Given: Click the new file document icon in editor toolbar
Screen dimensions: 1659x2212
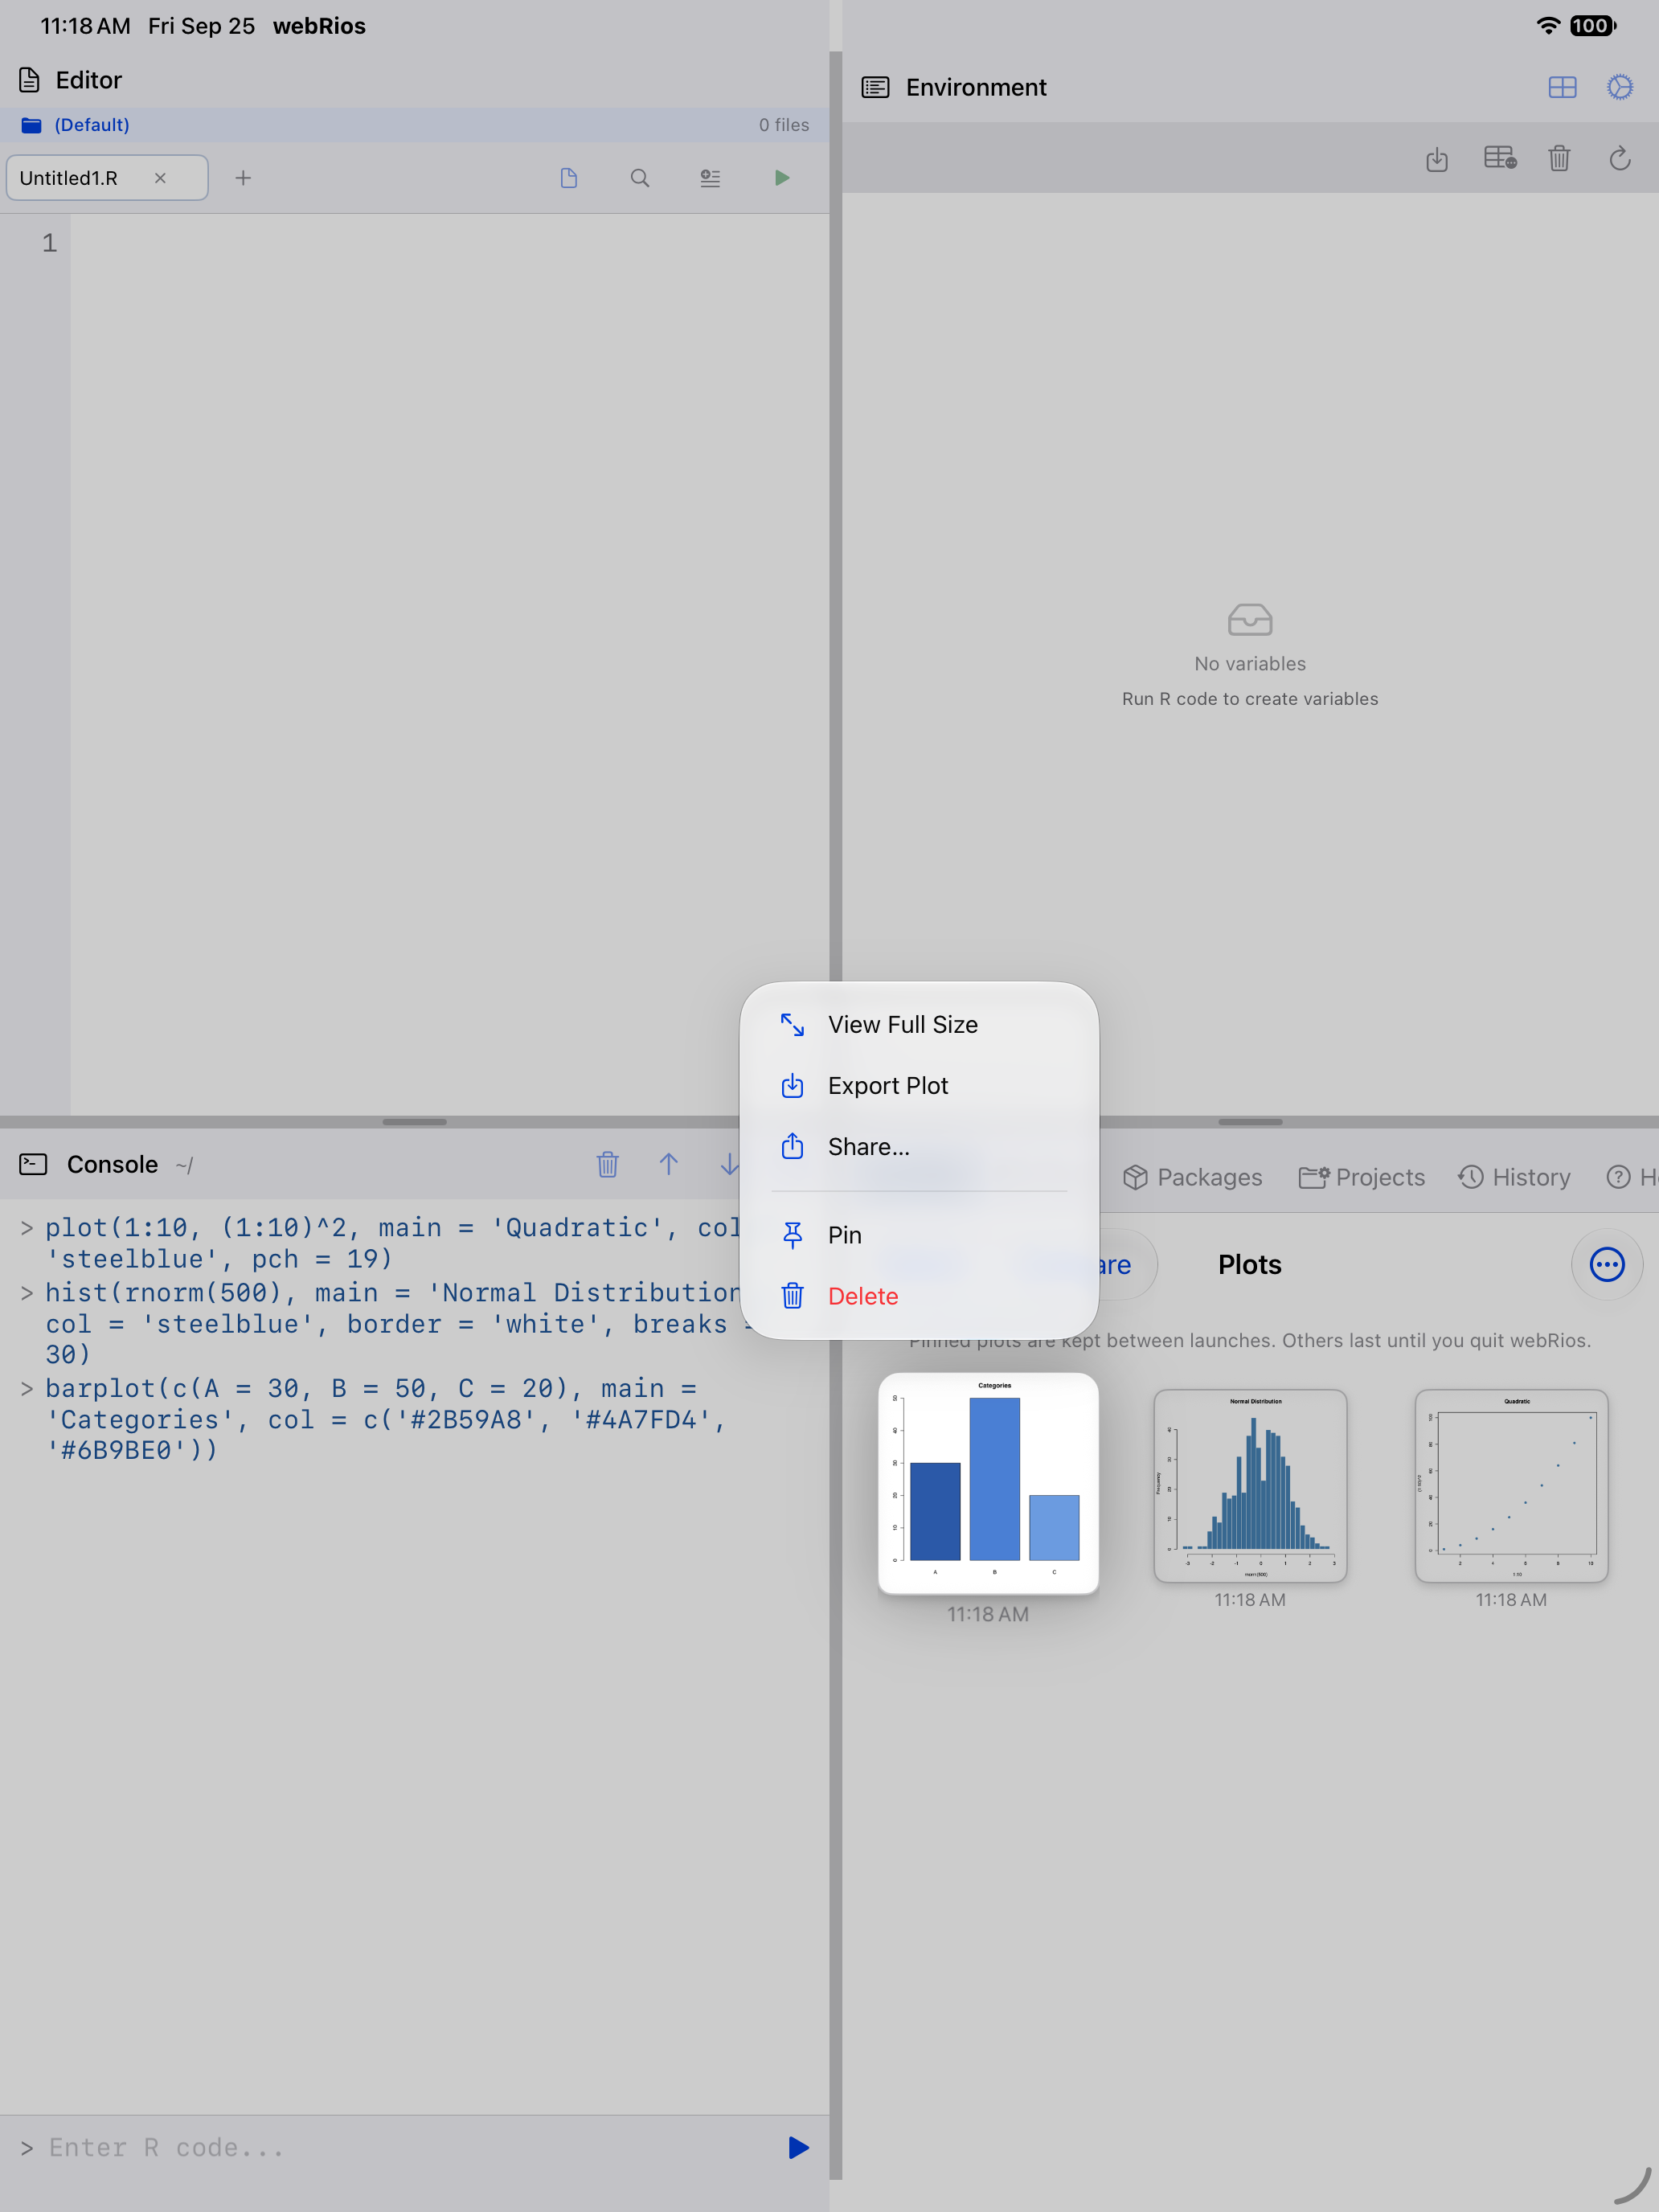Looking at the screenshot, I should (x=569, y=178).
